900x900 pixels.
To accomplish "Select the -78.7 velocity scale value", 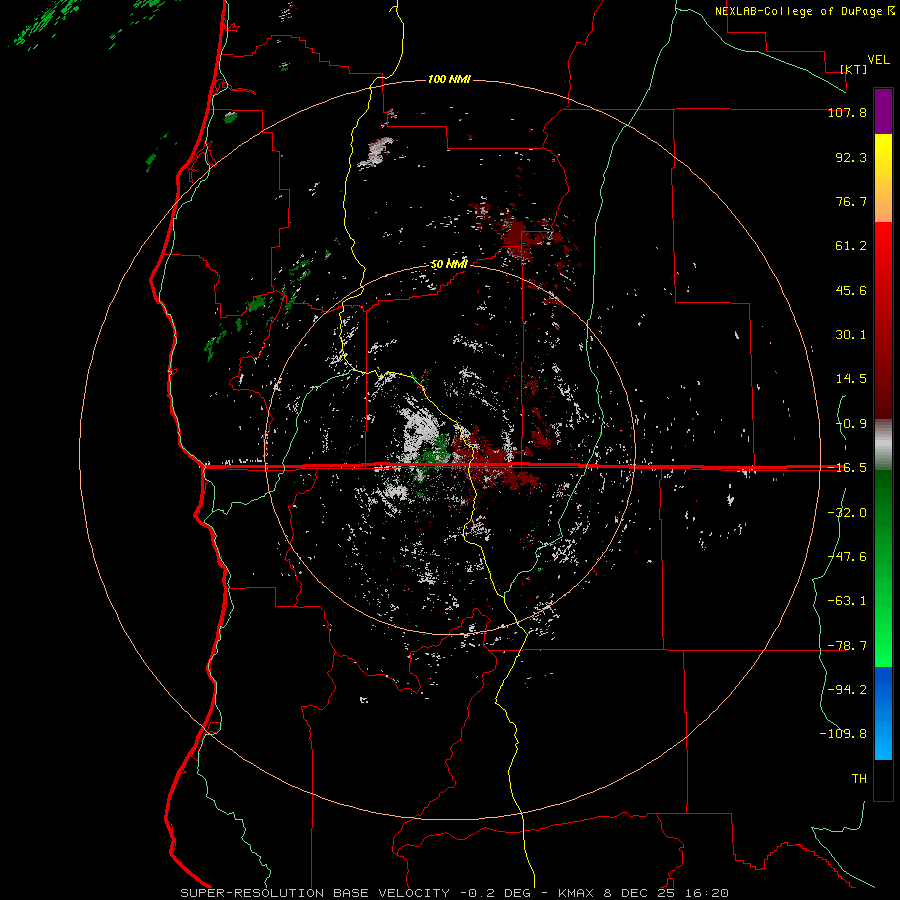I will (x=847, y=645).
